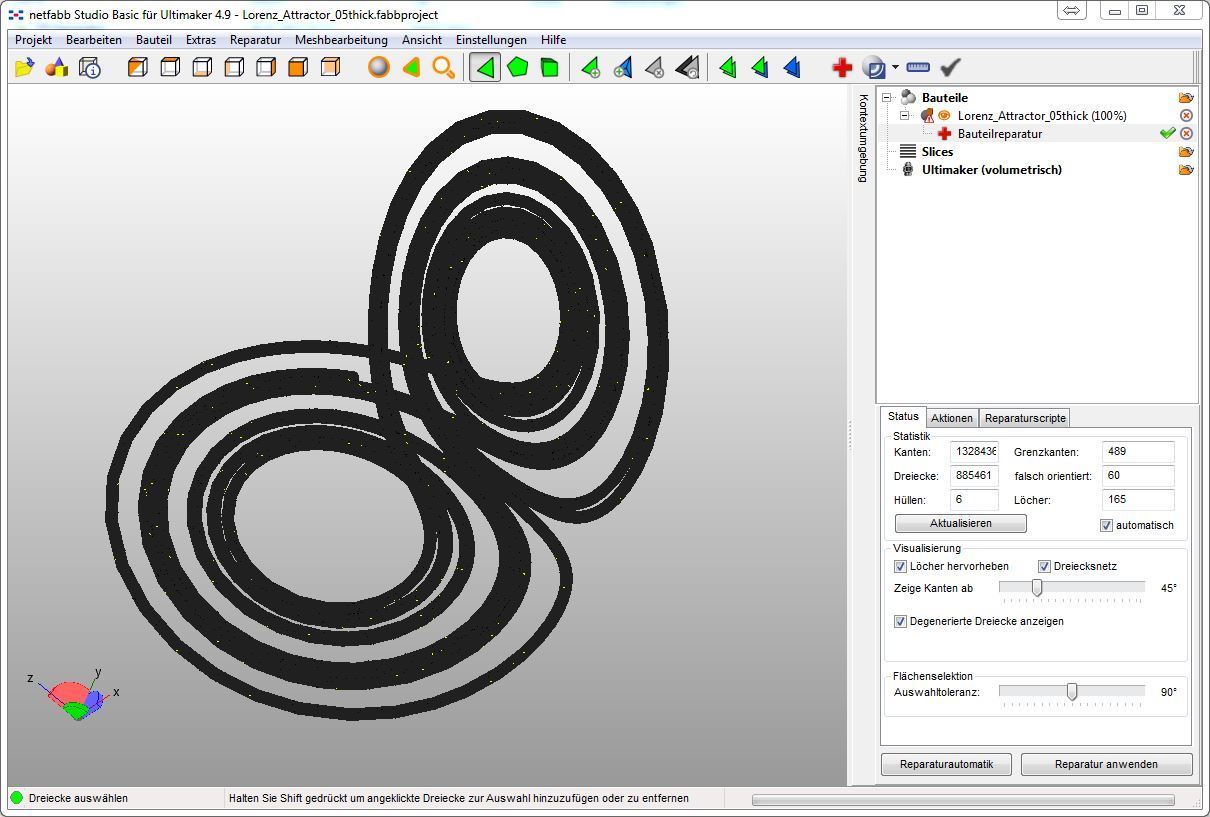Click the red cross repair icon in toolbar

842,68
